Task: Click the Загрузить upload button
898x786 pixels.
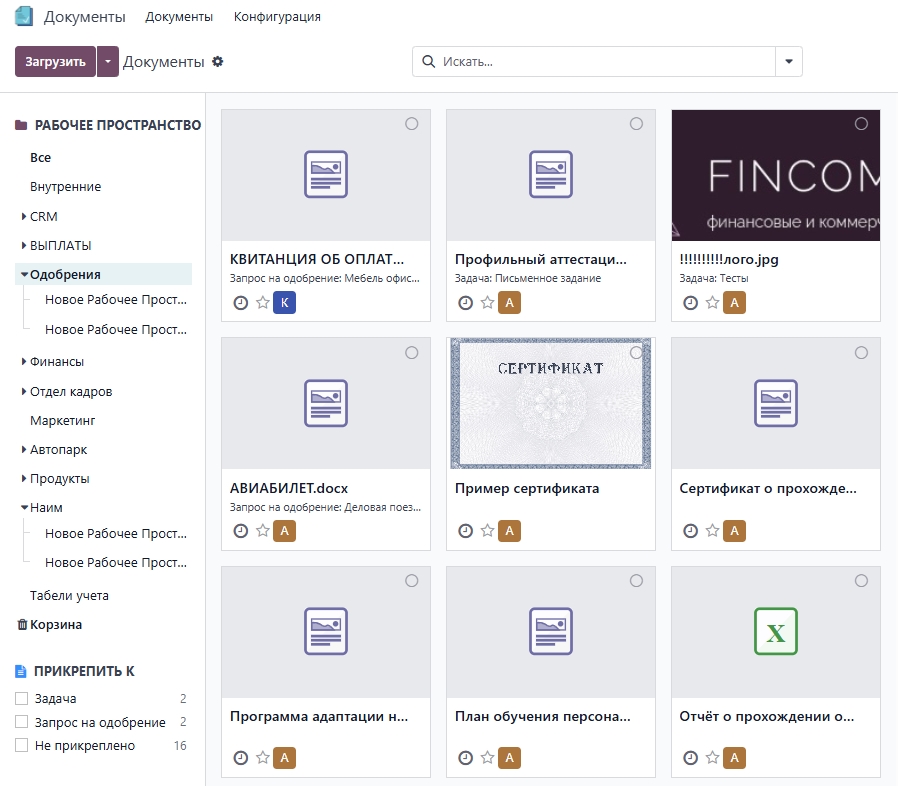Action: 56,62
